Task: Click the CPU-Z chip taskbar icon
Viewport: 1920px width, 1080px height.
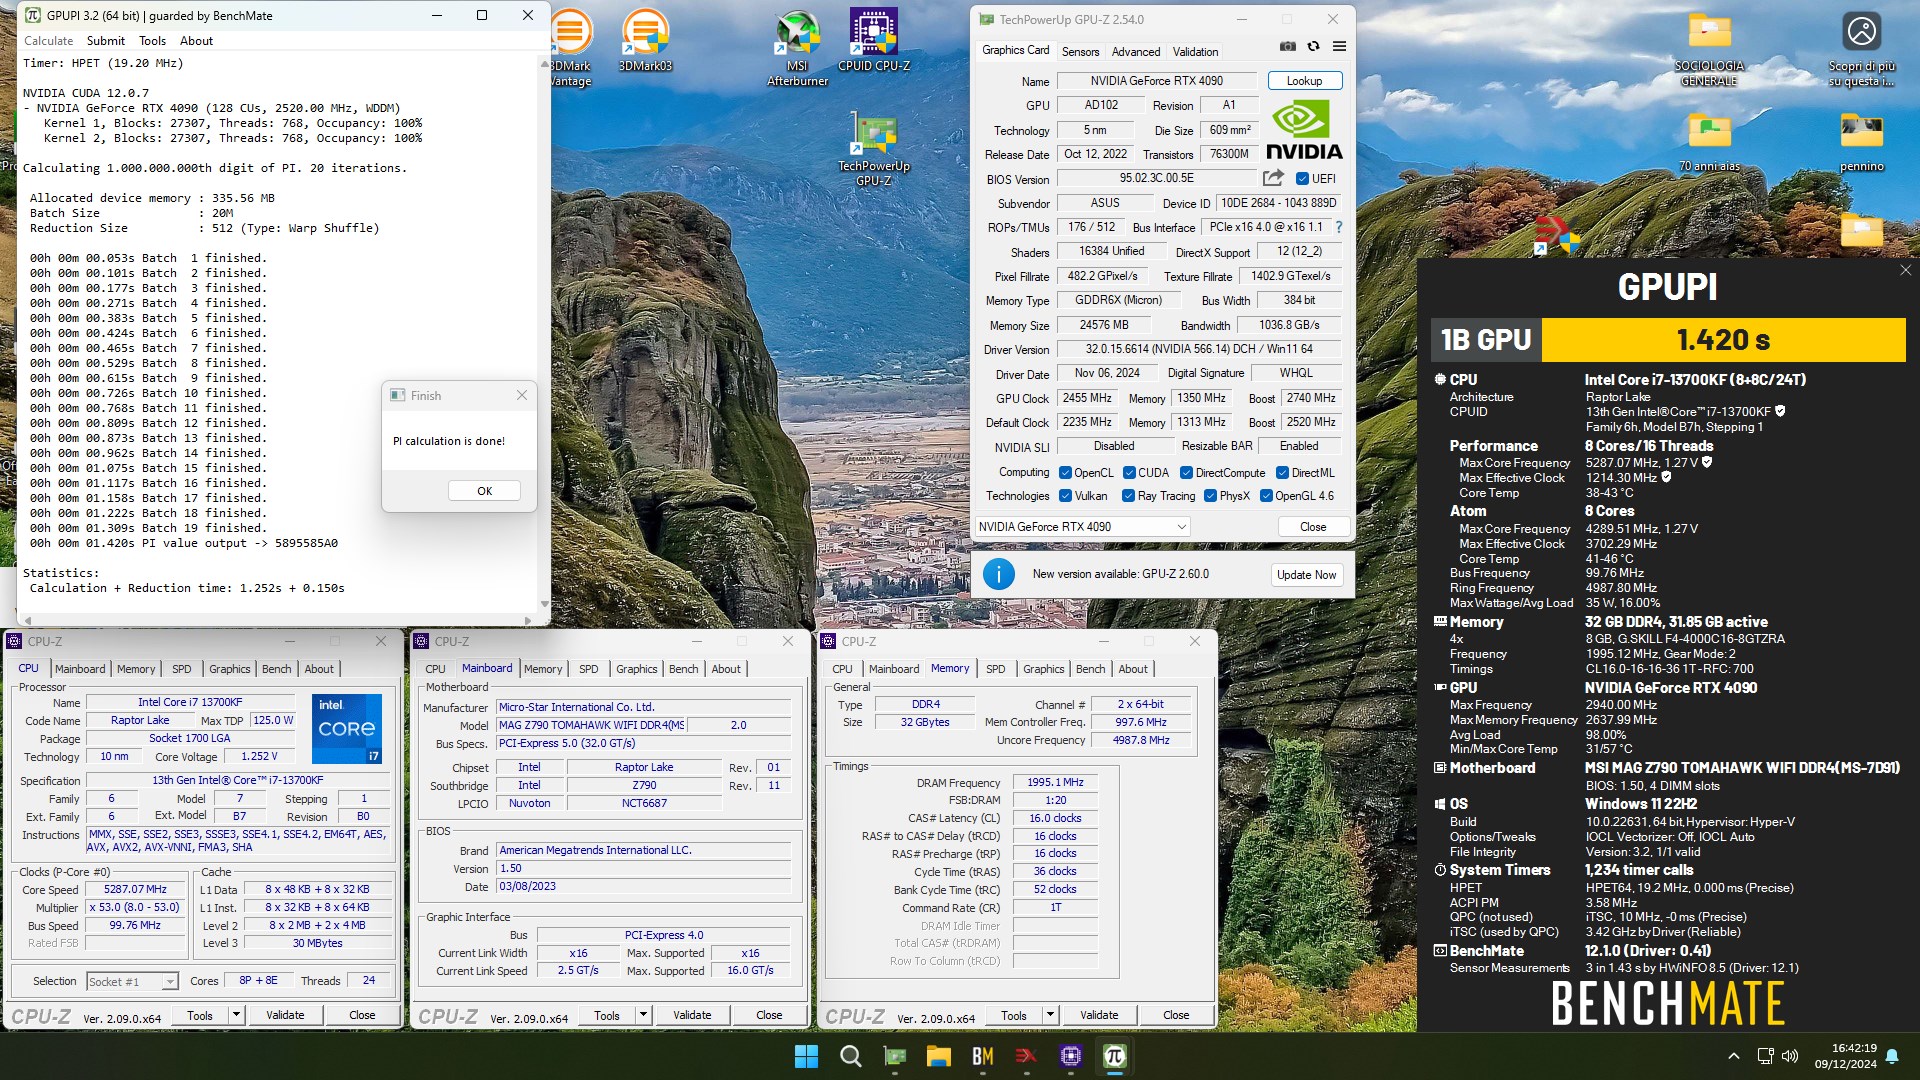Action: [x=1070, y=1056]
